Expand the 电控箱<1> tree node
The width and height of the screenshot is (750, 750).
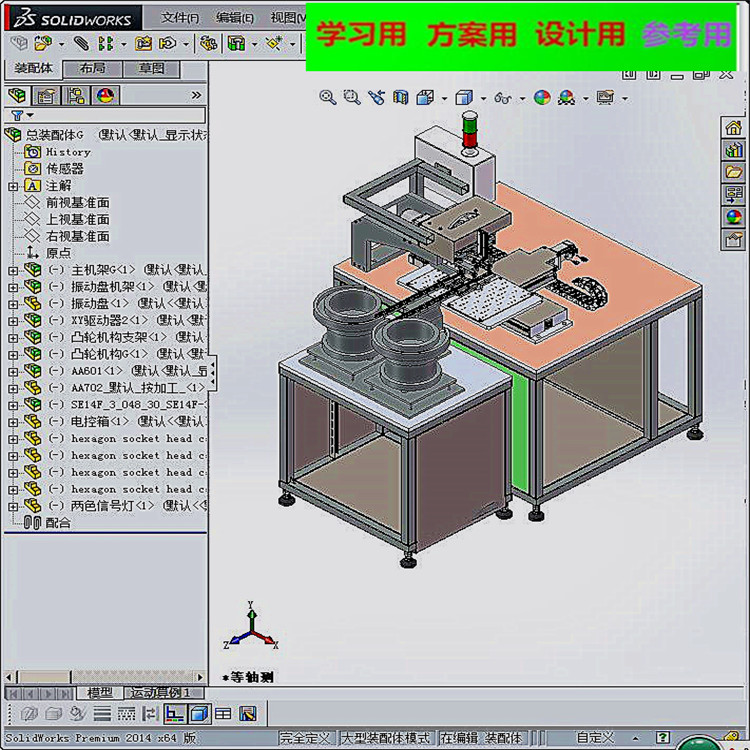coord(13,422)
